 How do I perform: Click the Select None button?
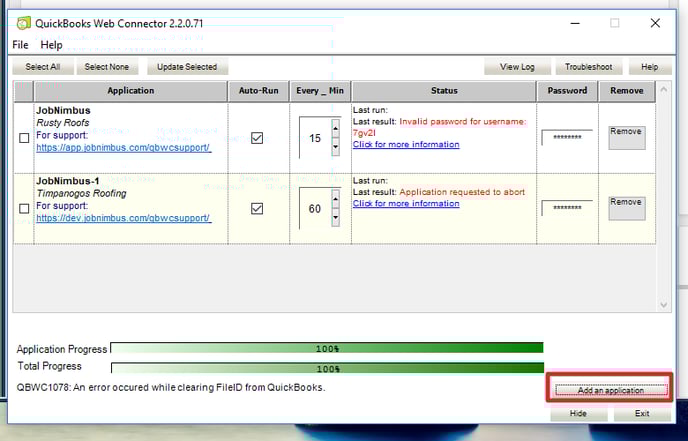[x=107, y=67]
